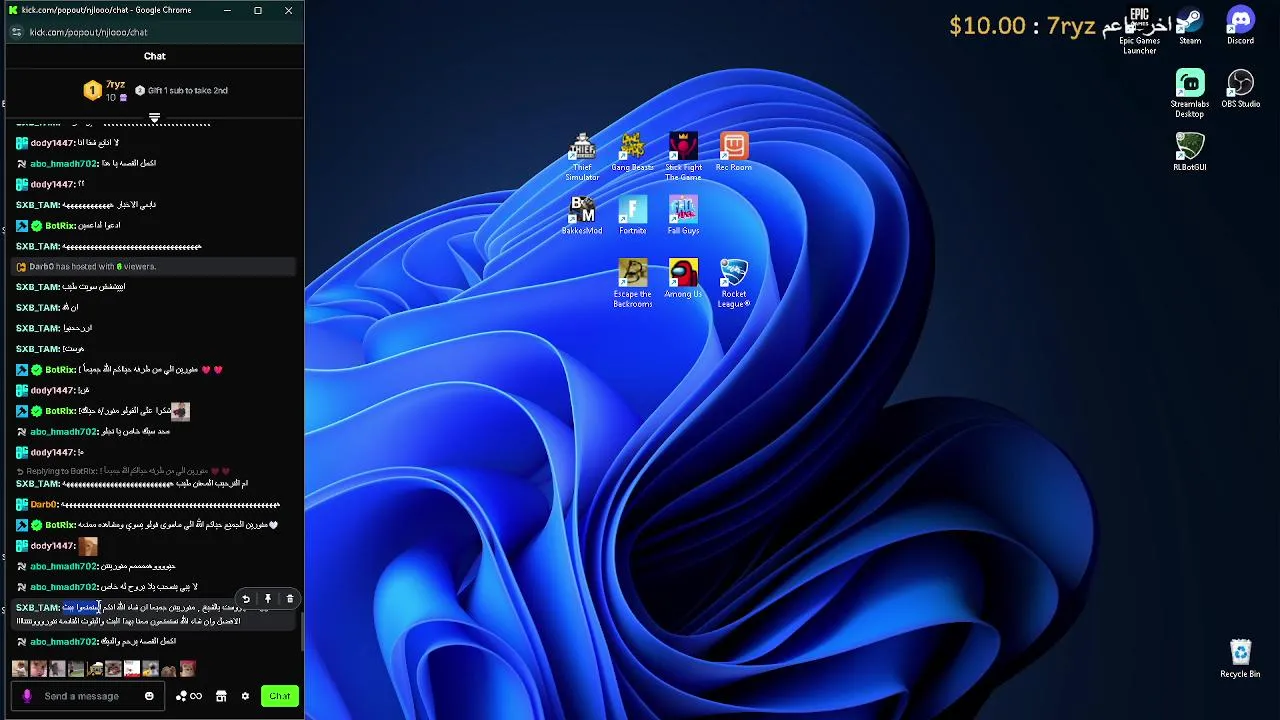Viewport: 1280px width, 720px height.
Task: Click username Darb0 in hosted notice
Action: point(41,267)
